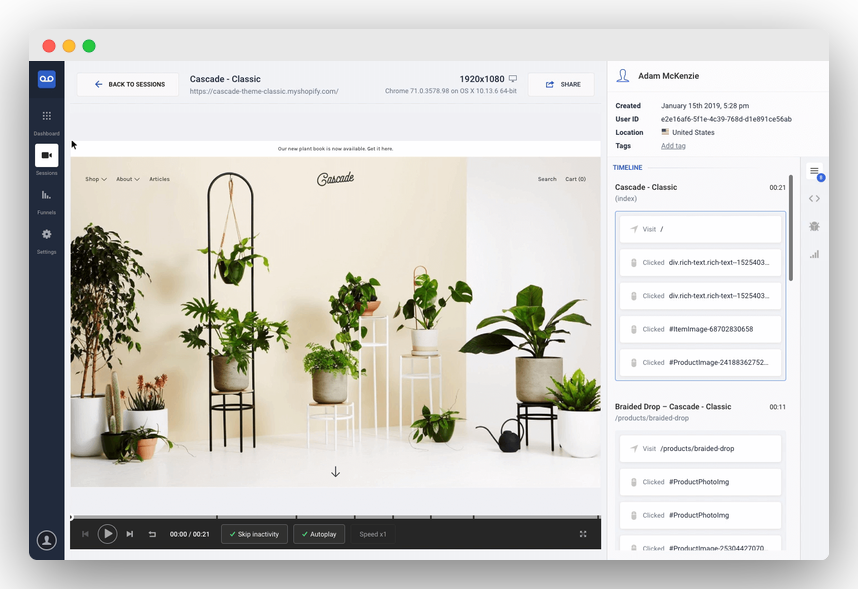Click the TIMELINE section label
858x589 pixels.
(x=628, y=168)
